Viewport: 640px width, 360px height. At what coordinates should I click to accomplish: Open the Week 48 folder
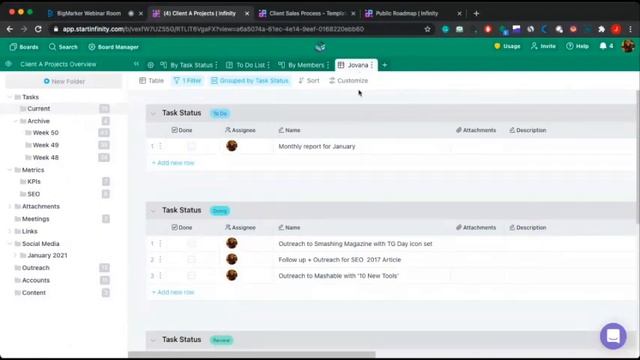[45, 157]
